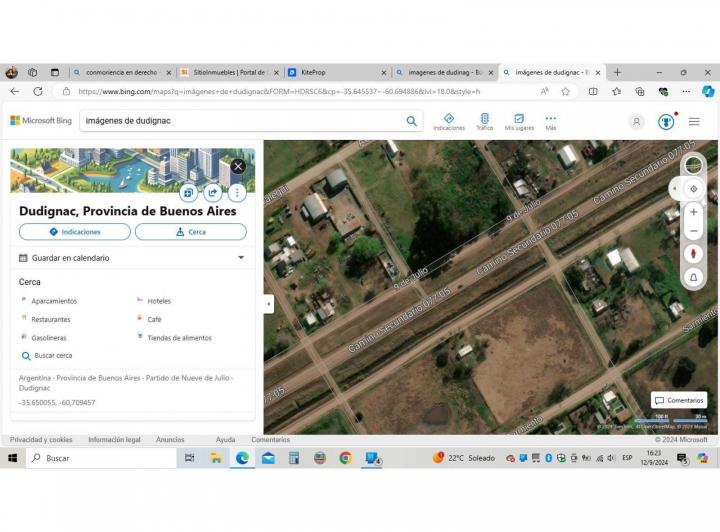Click the taskbar Buscar search box
This screenshot has height=532, width=720.
click(x=101, y=458)
